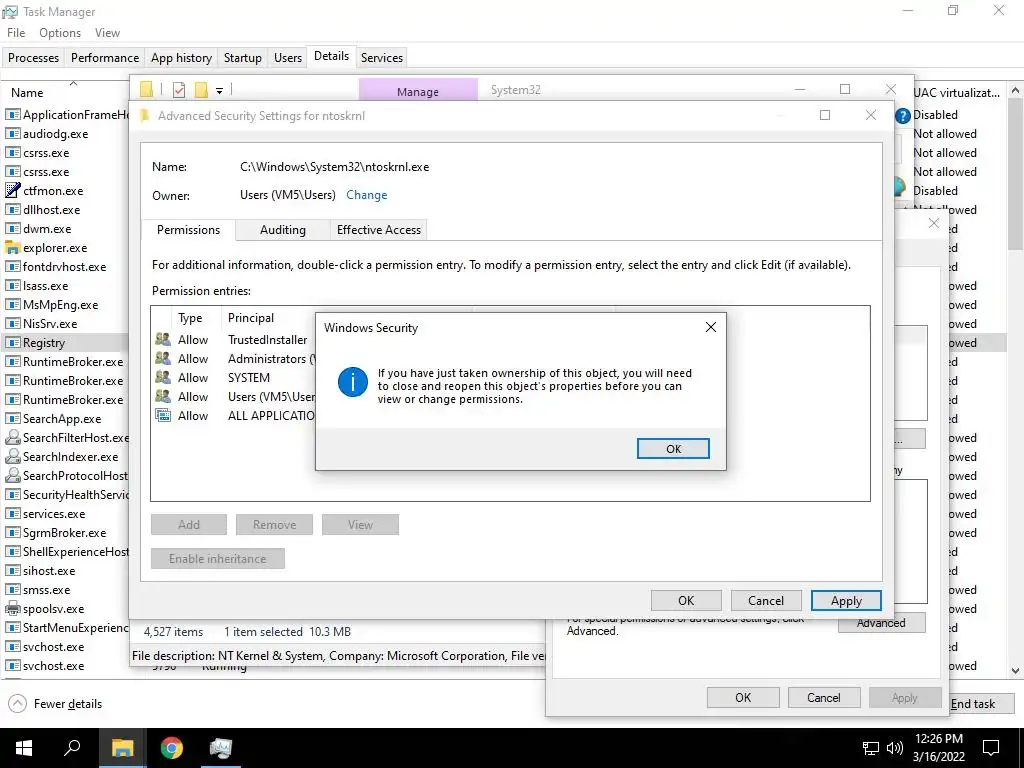Image resolution: width=1024 pixels, height=768 pixels.
Task: Select the ALL APPLICATION packages entry icon
Action: click(163, 415)
